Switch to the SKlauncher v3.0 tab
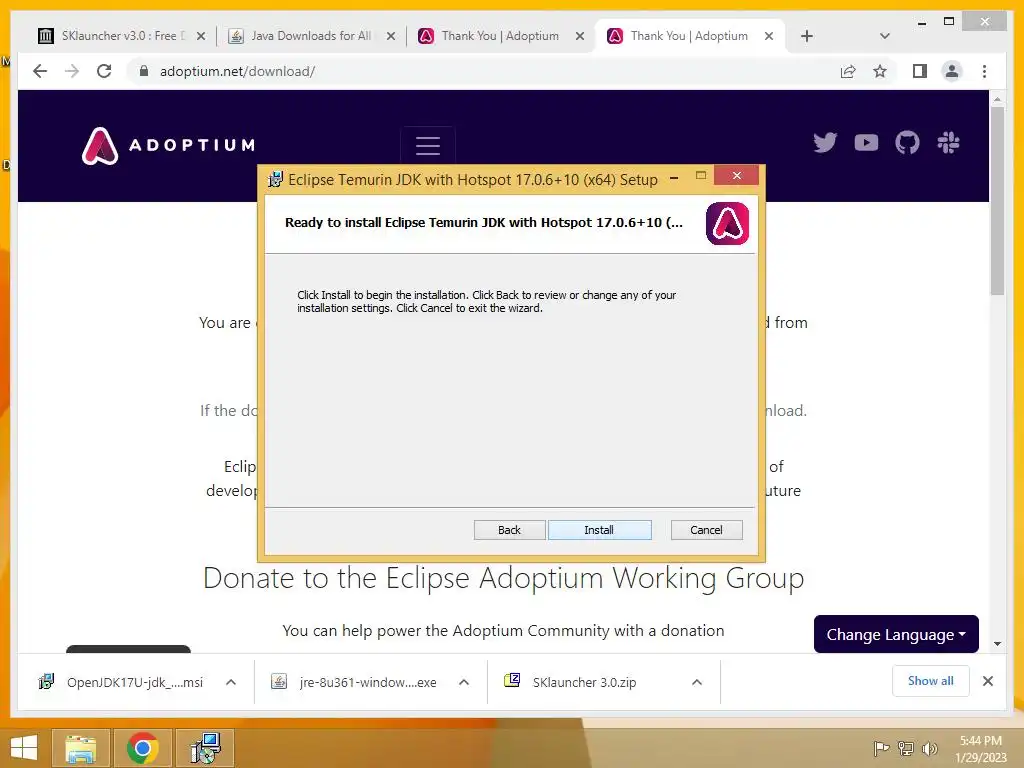Image resolution: width=1024 pixels, height=768 pixels. coord(119,36)
